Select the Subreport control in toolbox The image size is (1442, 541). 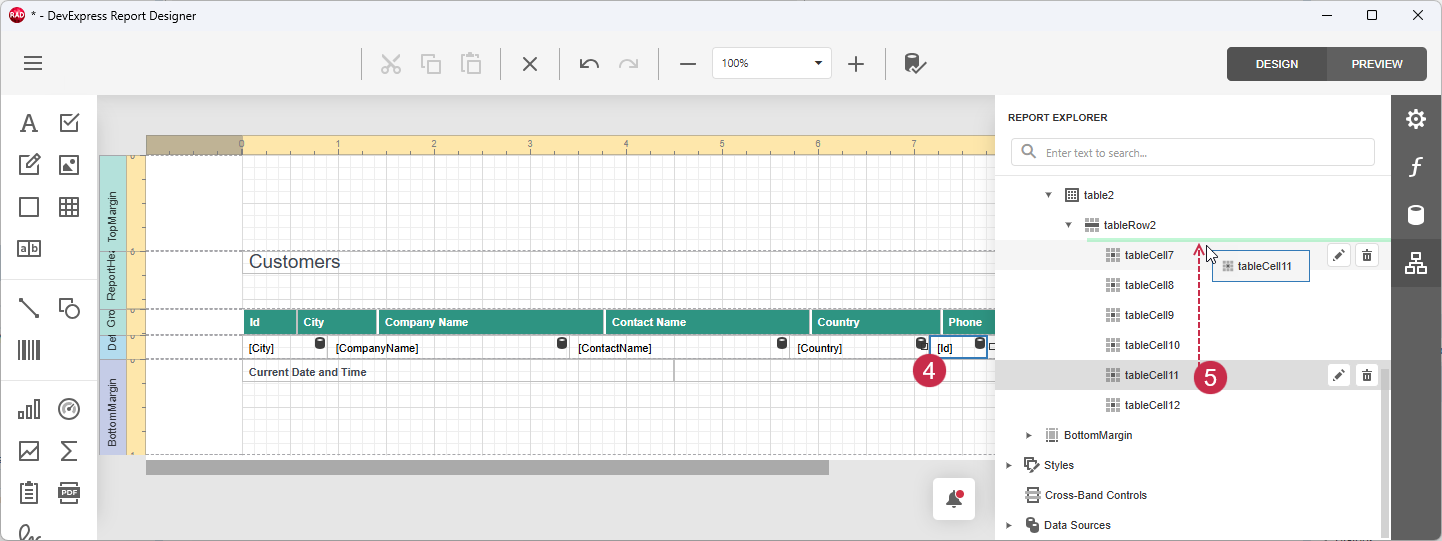[29, 493]
